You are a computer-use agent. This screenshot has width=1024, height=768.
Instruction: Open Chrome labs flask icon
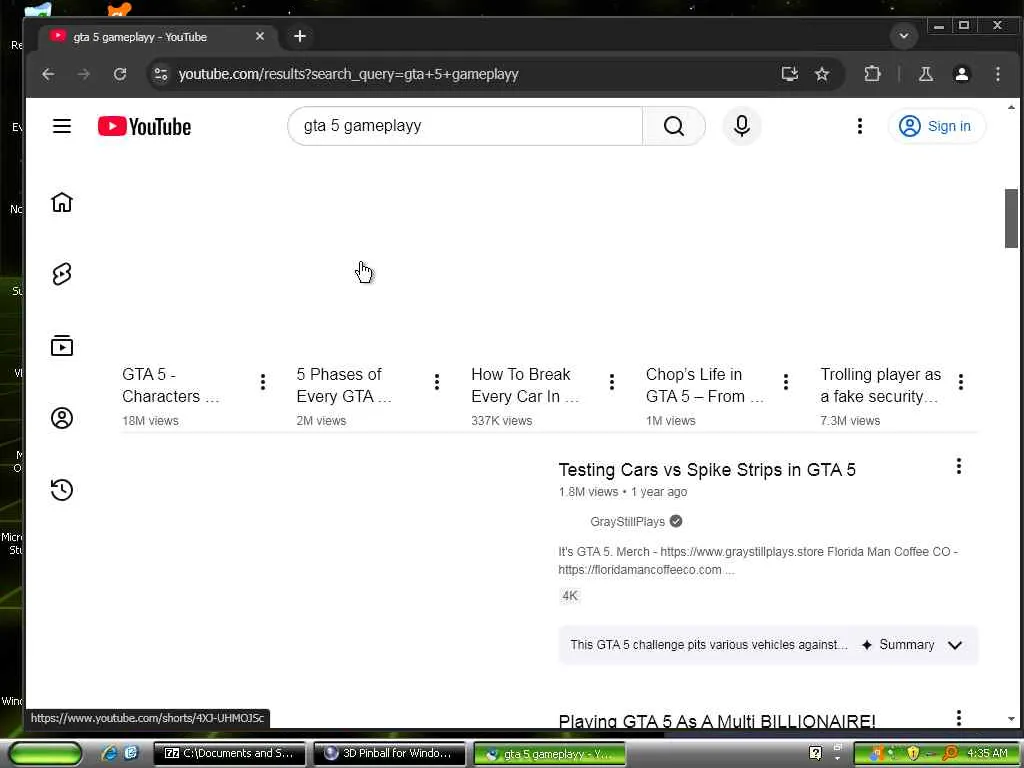pos(925,74)
